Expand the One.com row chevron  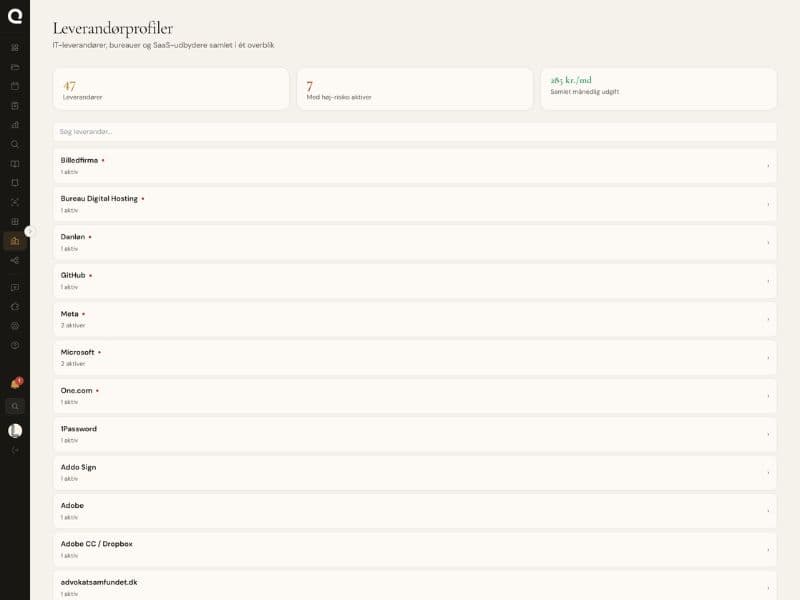pyautogui.click(x=768, y=396)
